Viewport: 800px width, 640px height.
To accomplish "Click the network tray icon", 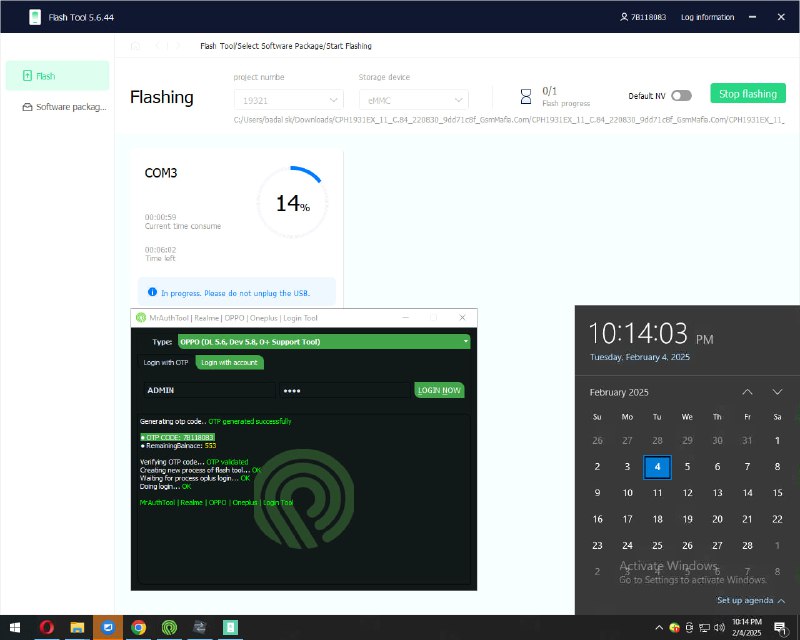I will click(x=704, y=628).
